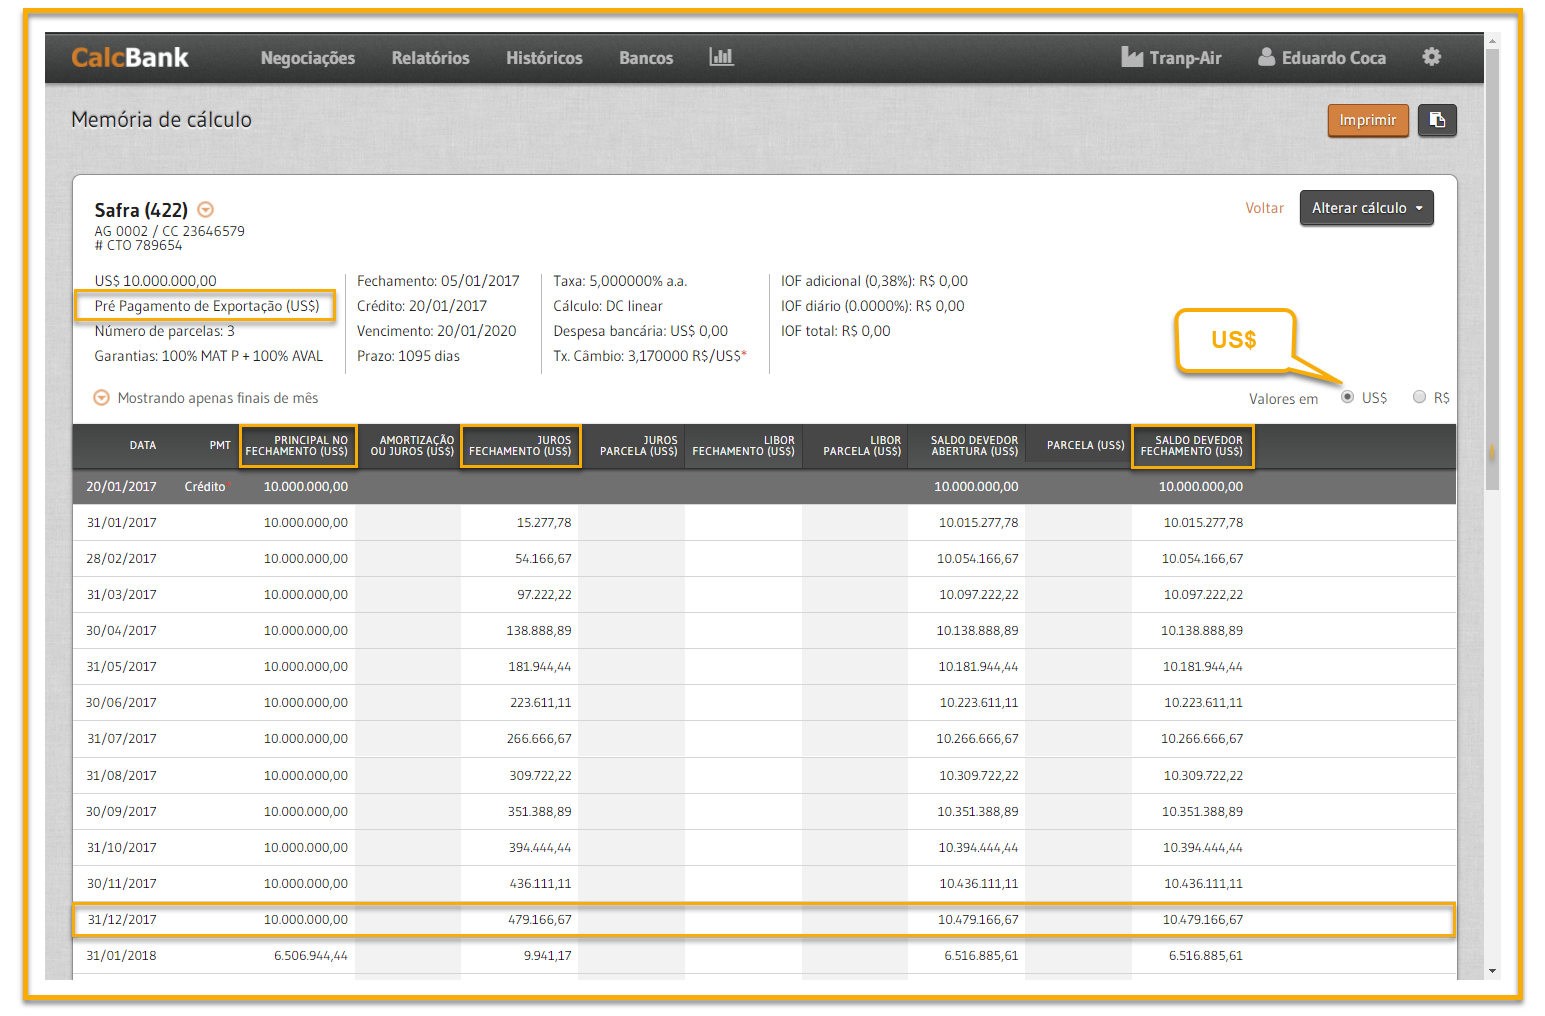Screen dimensions: 1545x1016
Task: Click the Tranp-Air company icon
Action: [1132, 57]
